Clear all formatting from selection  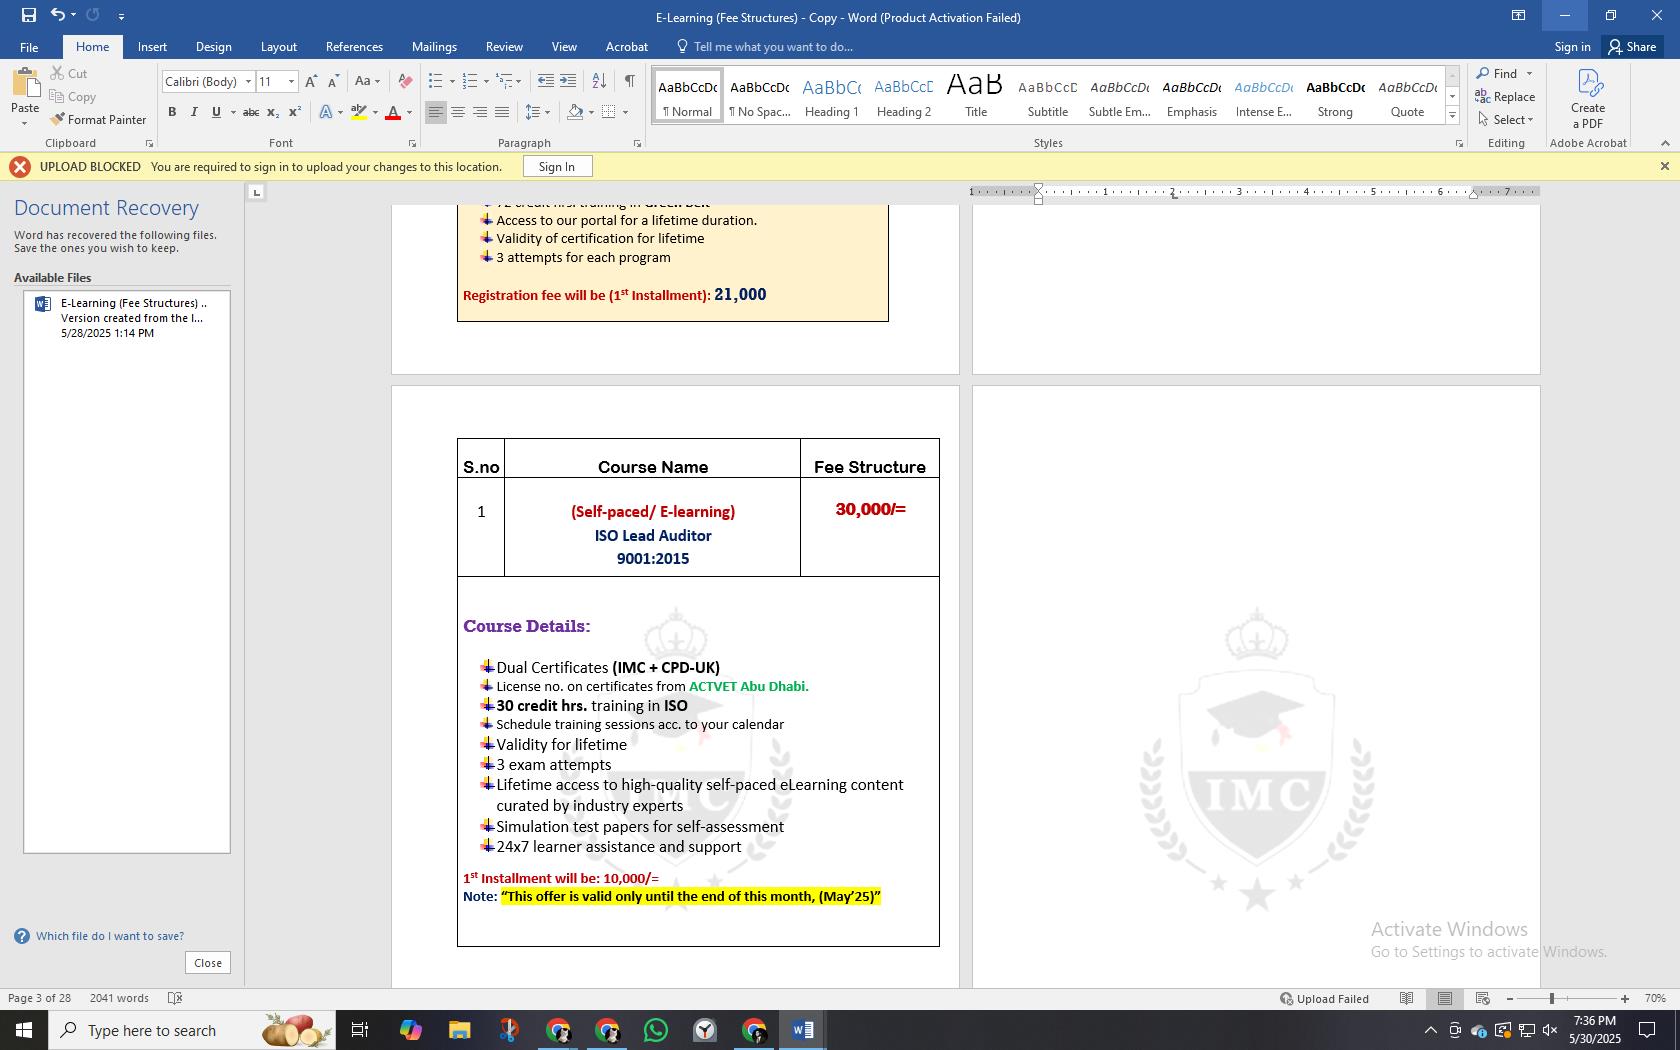405,81
